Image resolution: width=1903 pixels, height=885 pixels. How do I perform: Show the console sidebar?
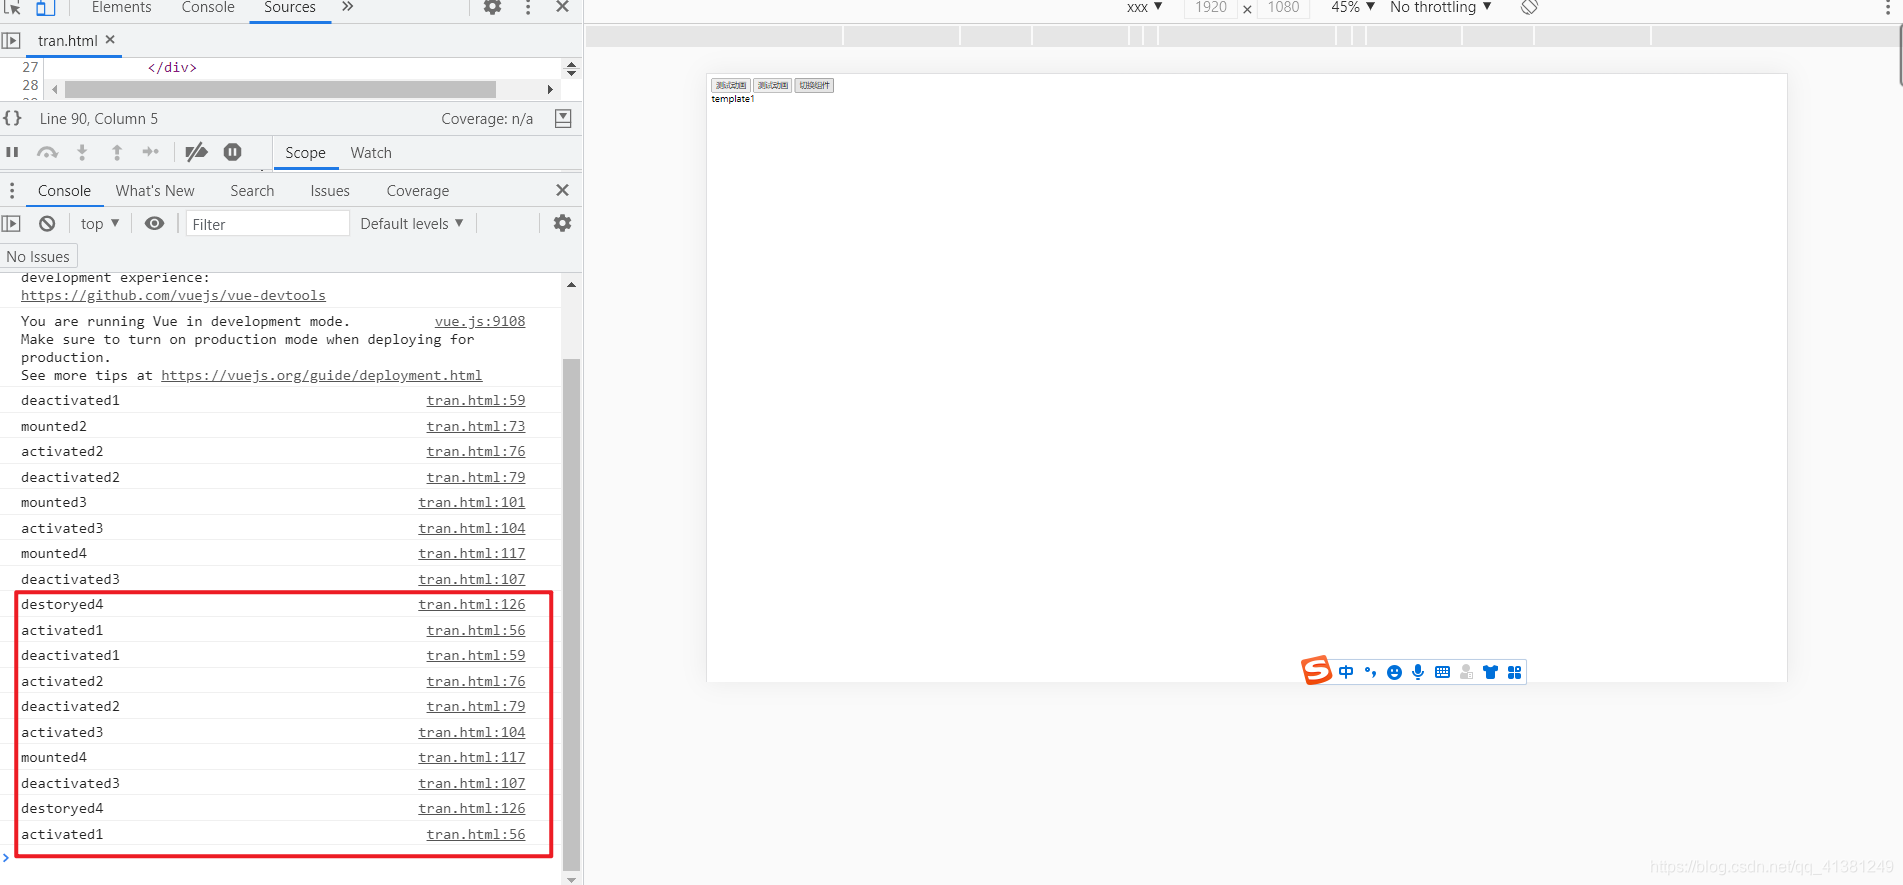coord(11,224)
